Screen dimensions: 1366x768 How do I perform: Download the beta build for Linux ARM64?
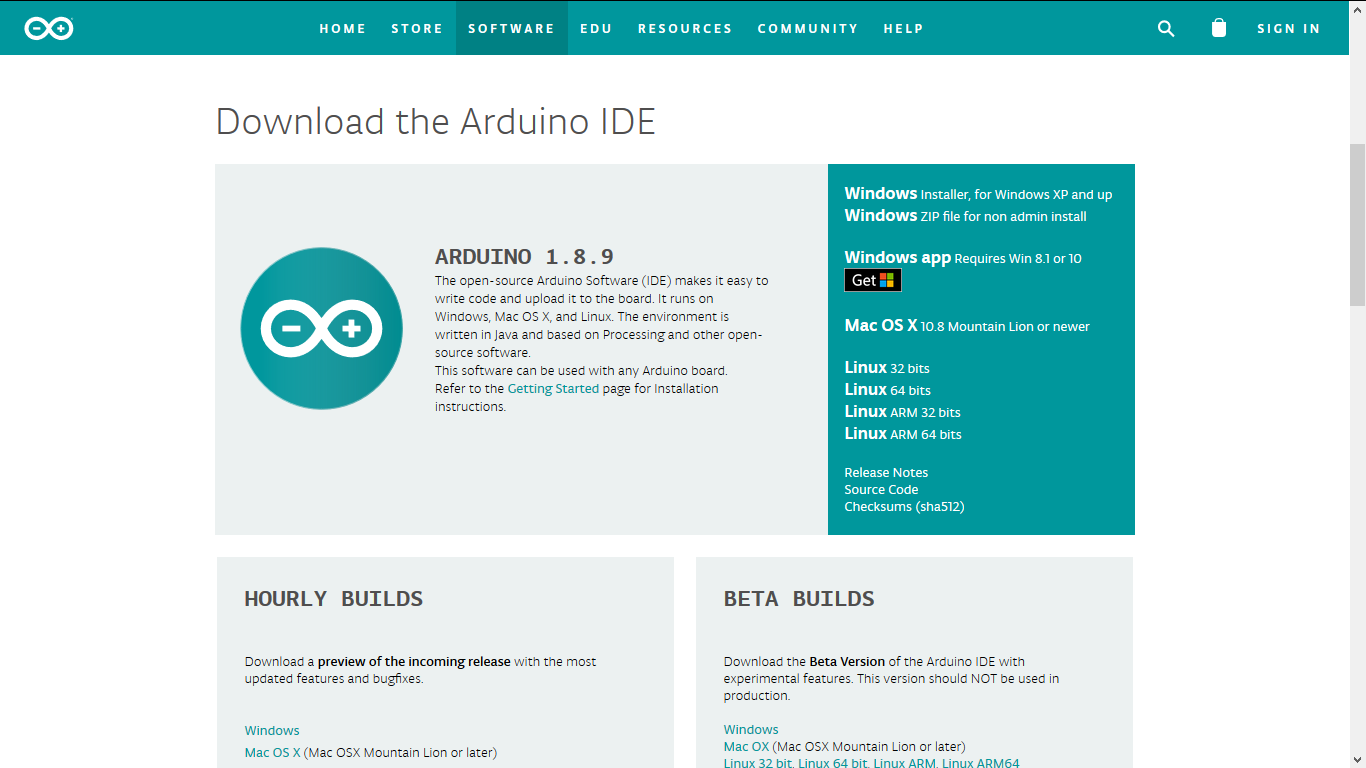pyautogui.click(x=981, y=763)
